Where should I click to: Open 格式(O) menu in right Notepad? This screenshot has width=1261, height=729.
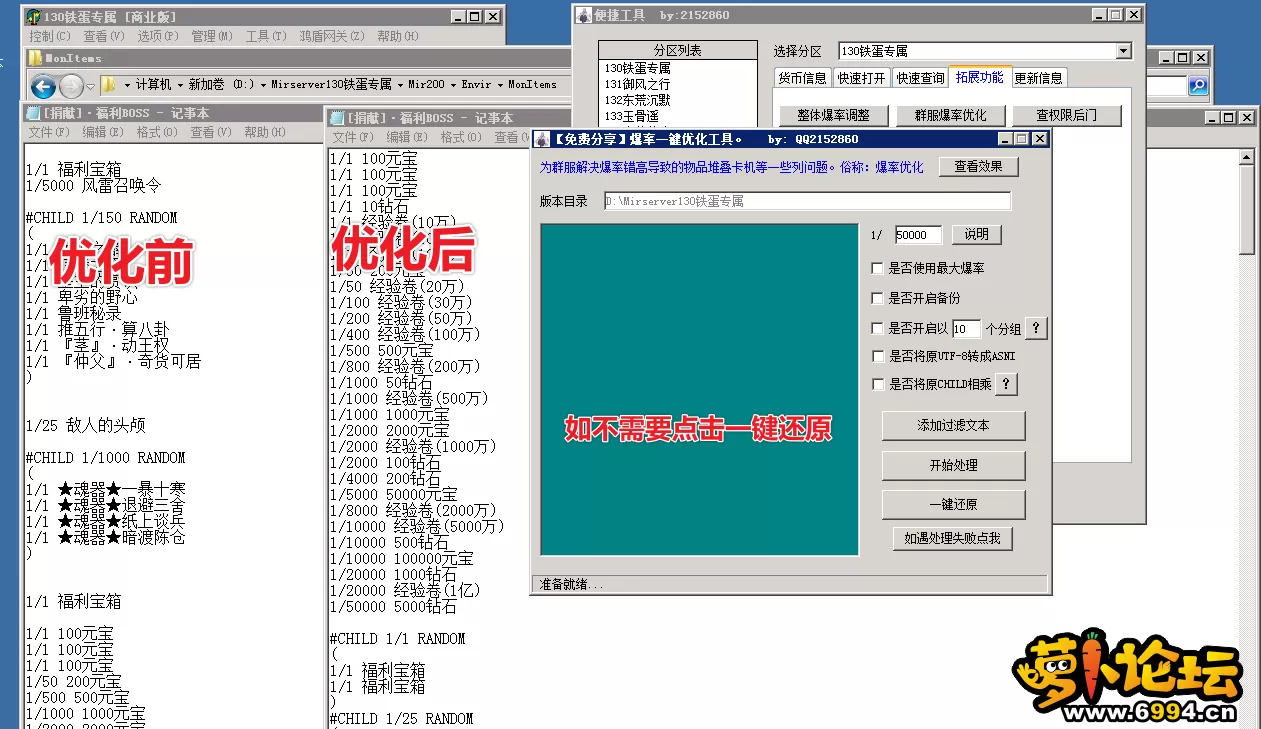pyautogui.click(x=461, y=137)
